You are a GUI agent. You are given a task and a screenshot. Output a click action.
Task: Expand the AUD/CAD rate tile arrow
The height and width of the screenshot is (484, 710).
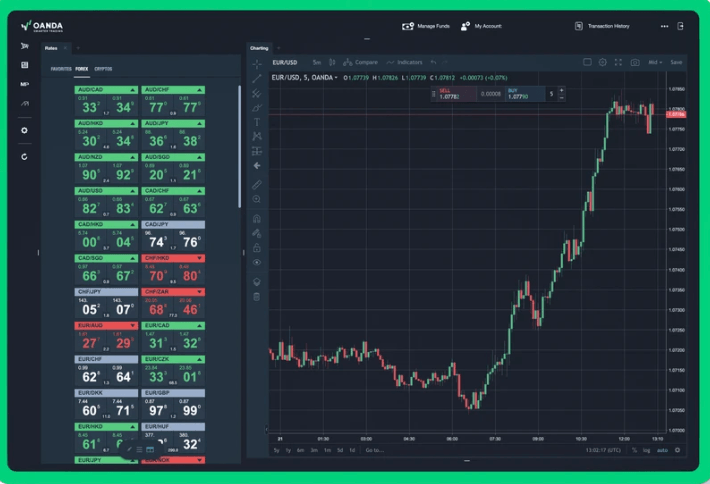pos(133,90)
